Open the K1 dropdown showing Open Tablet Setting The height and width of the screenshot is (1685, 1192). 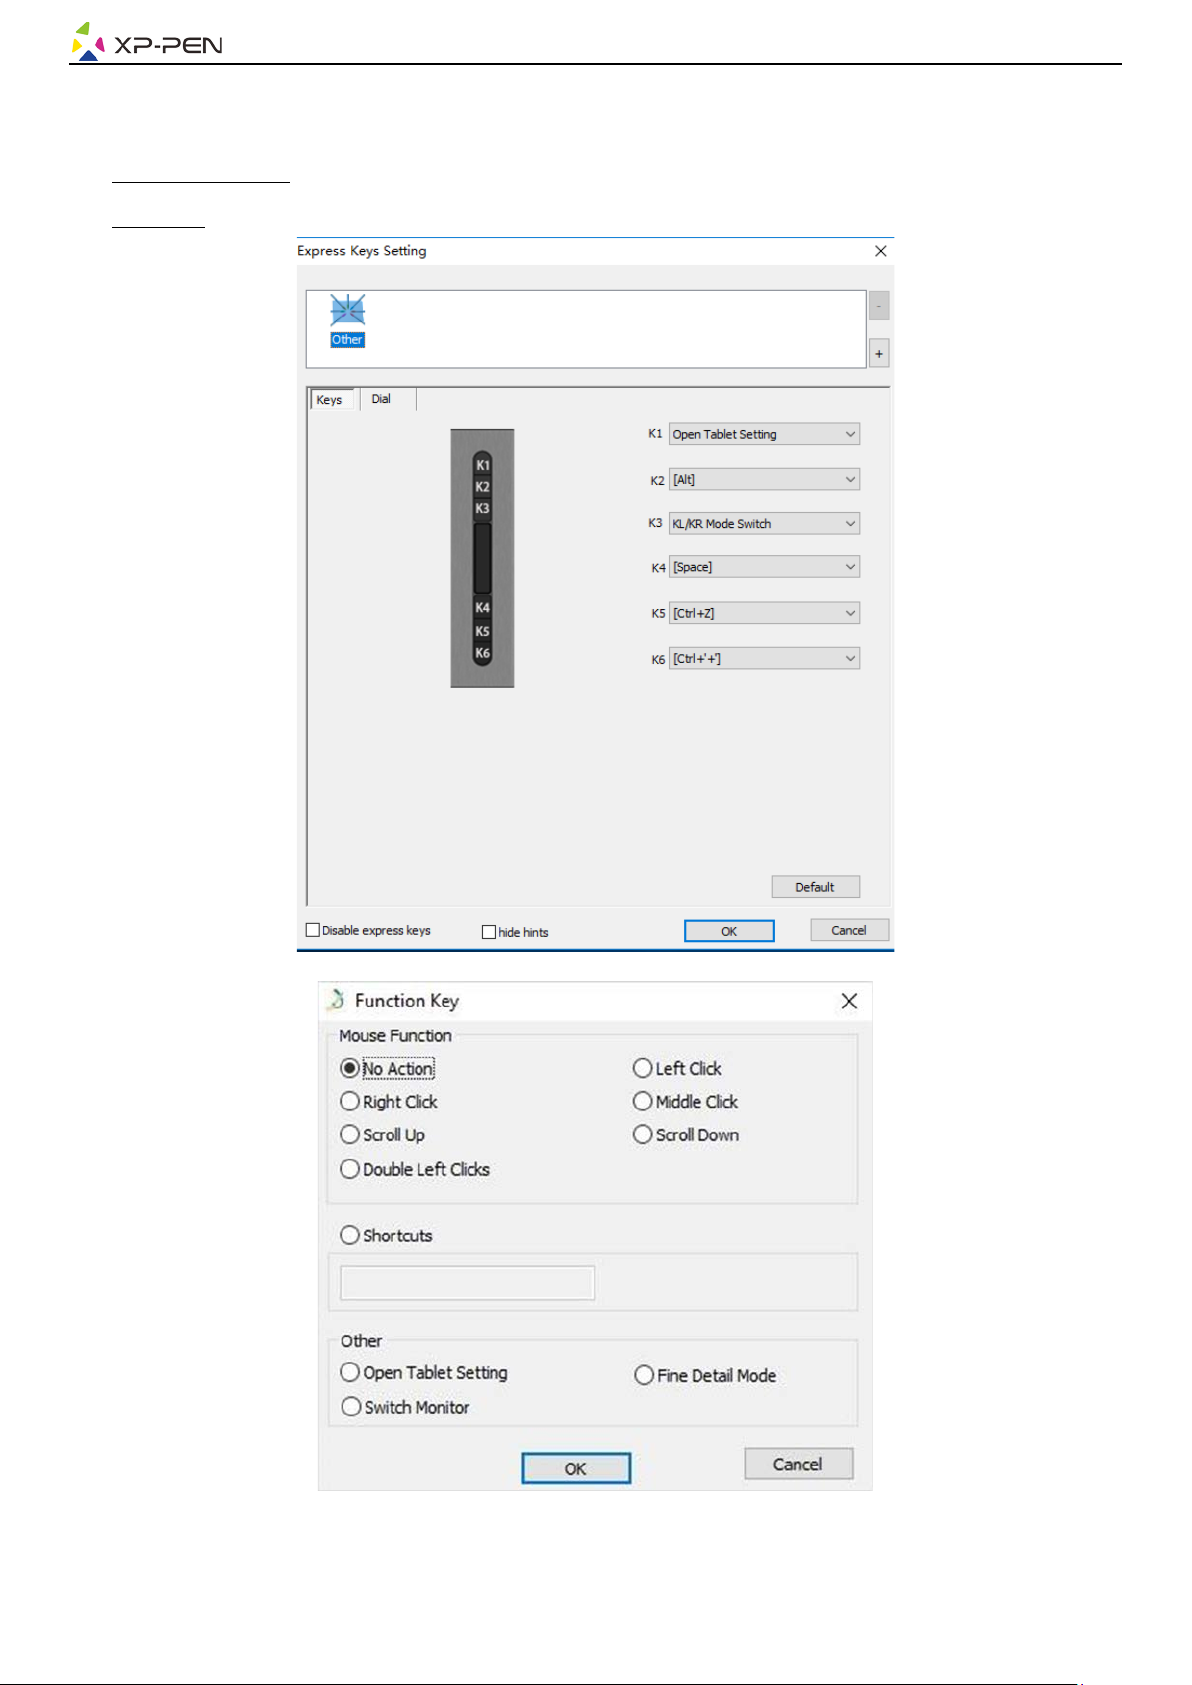point(764,434)
